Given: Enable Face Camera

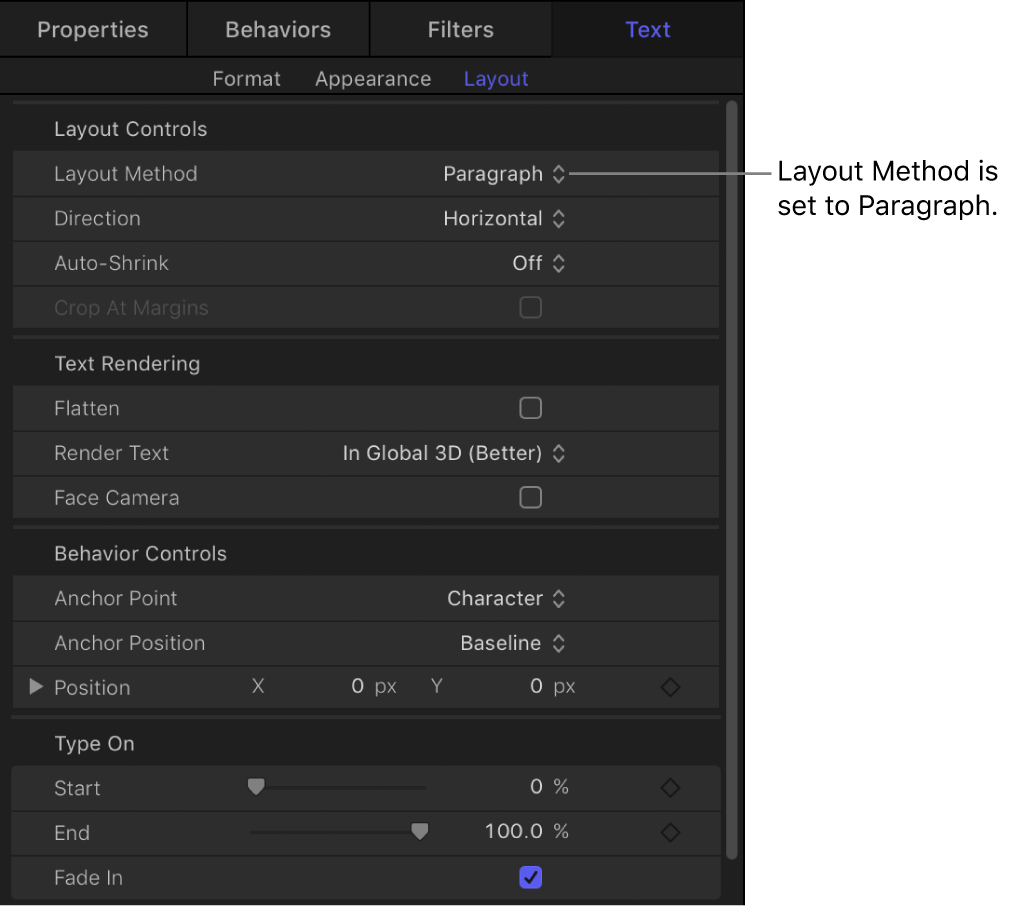Looking at the screenshot, I should tap(530, 497).
